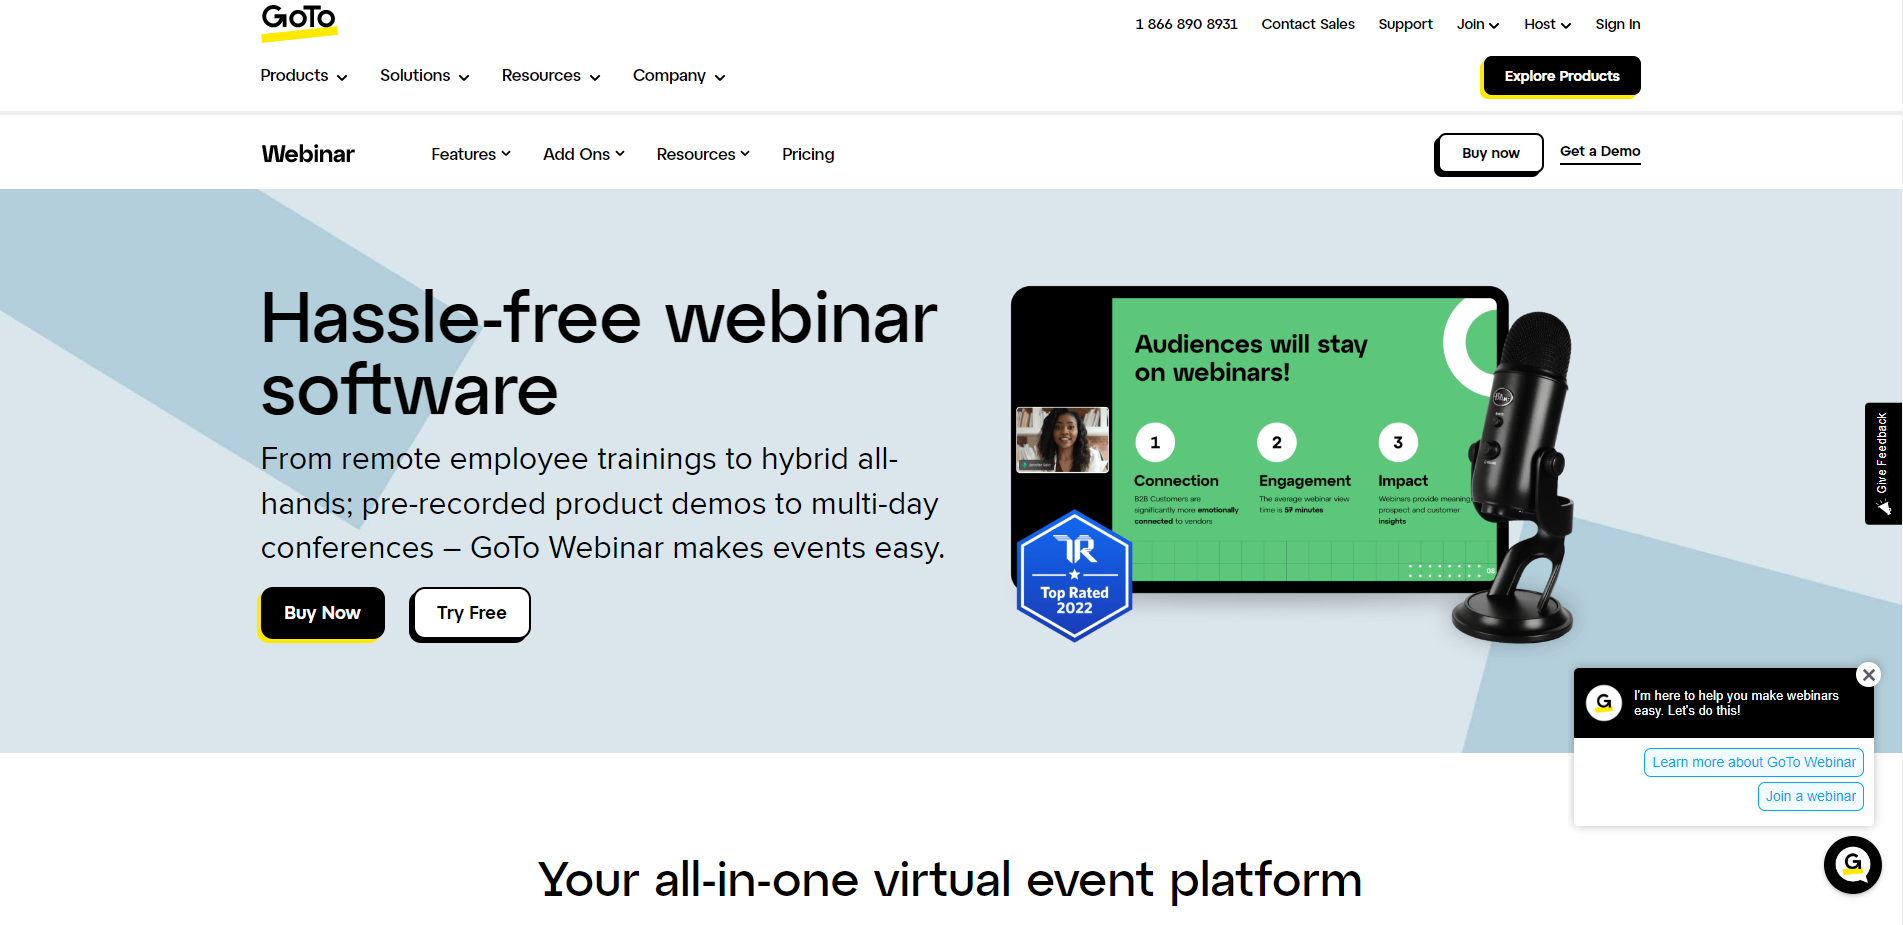
Task: Choose the "Join a webinar" chat reply
Action: 1810,796
